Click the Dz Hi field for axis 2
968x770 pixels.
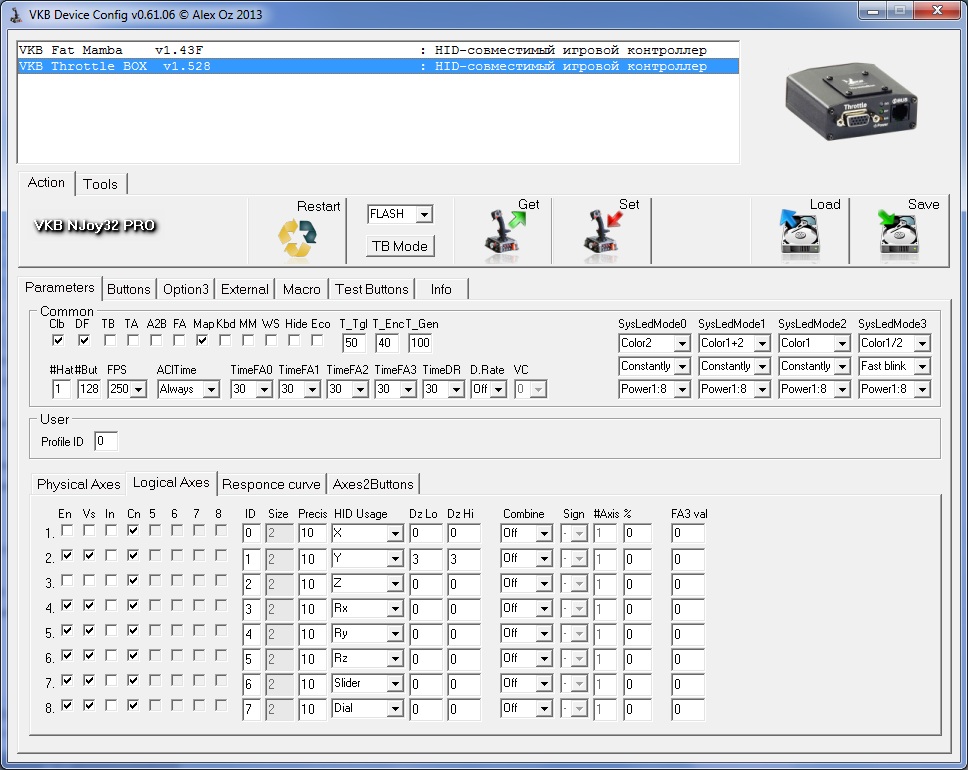(x=464, y=559)
